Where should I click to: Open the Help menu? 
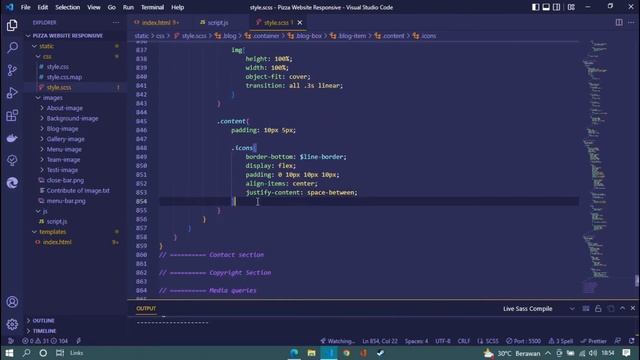click(x=177, y=7)
